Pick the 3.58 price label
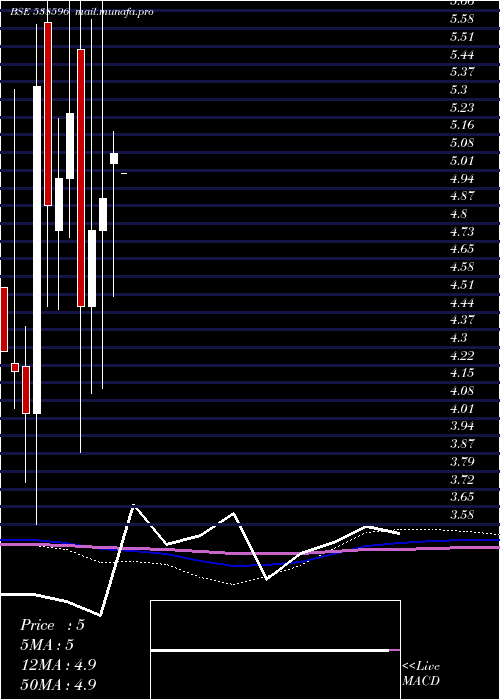Image resolution: width=500 pixels, height=700 pixels. 462,515
